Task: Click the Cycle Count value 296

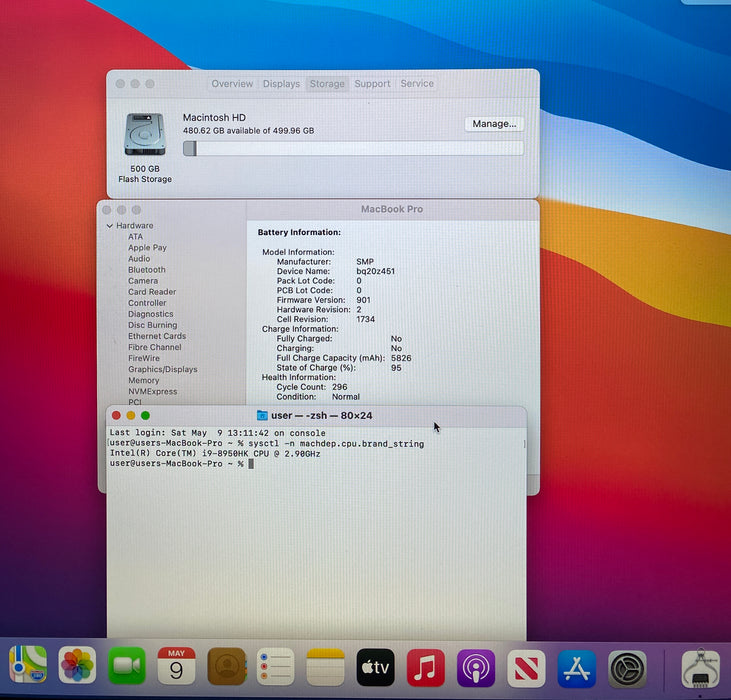Action: (339, 387)
